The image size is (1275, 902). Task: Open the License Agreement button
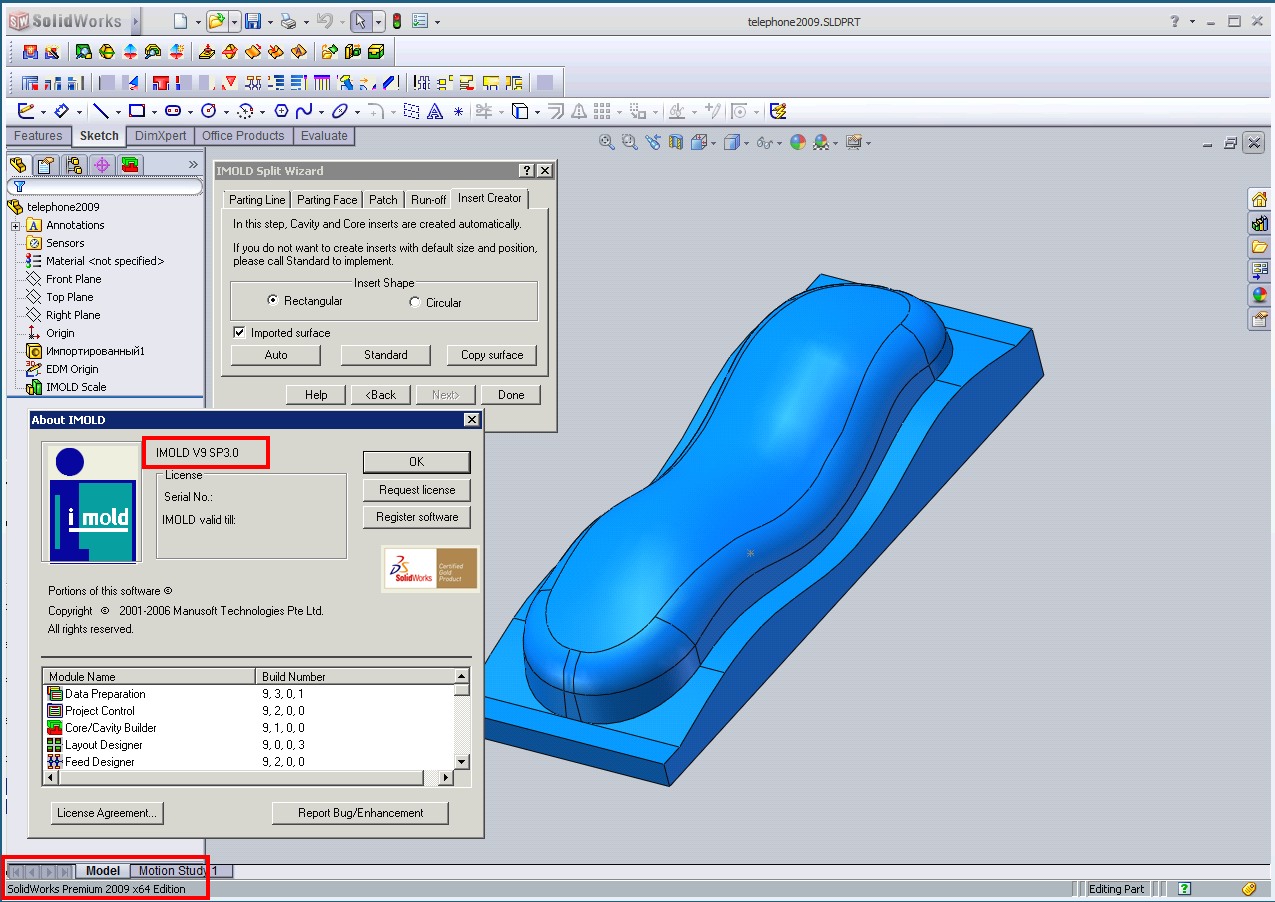tap(107, 813)
